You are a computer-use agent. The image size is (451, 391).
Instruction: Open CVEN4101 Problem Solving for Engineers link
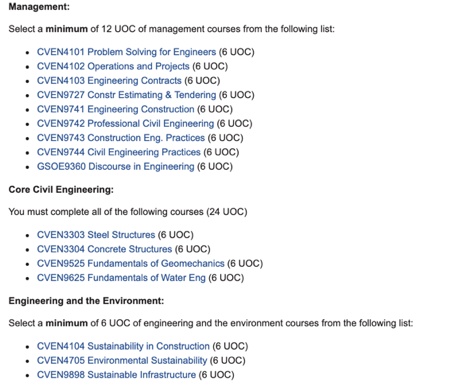126,52
